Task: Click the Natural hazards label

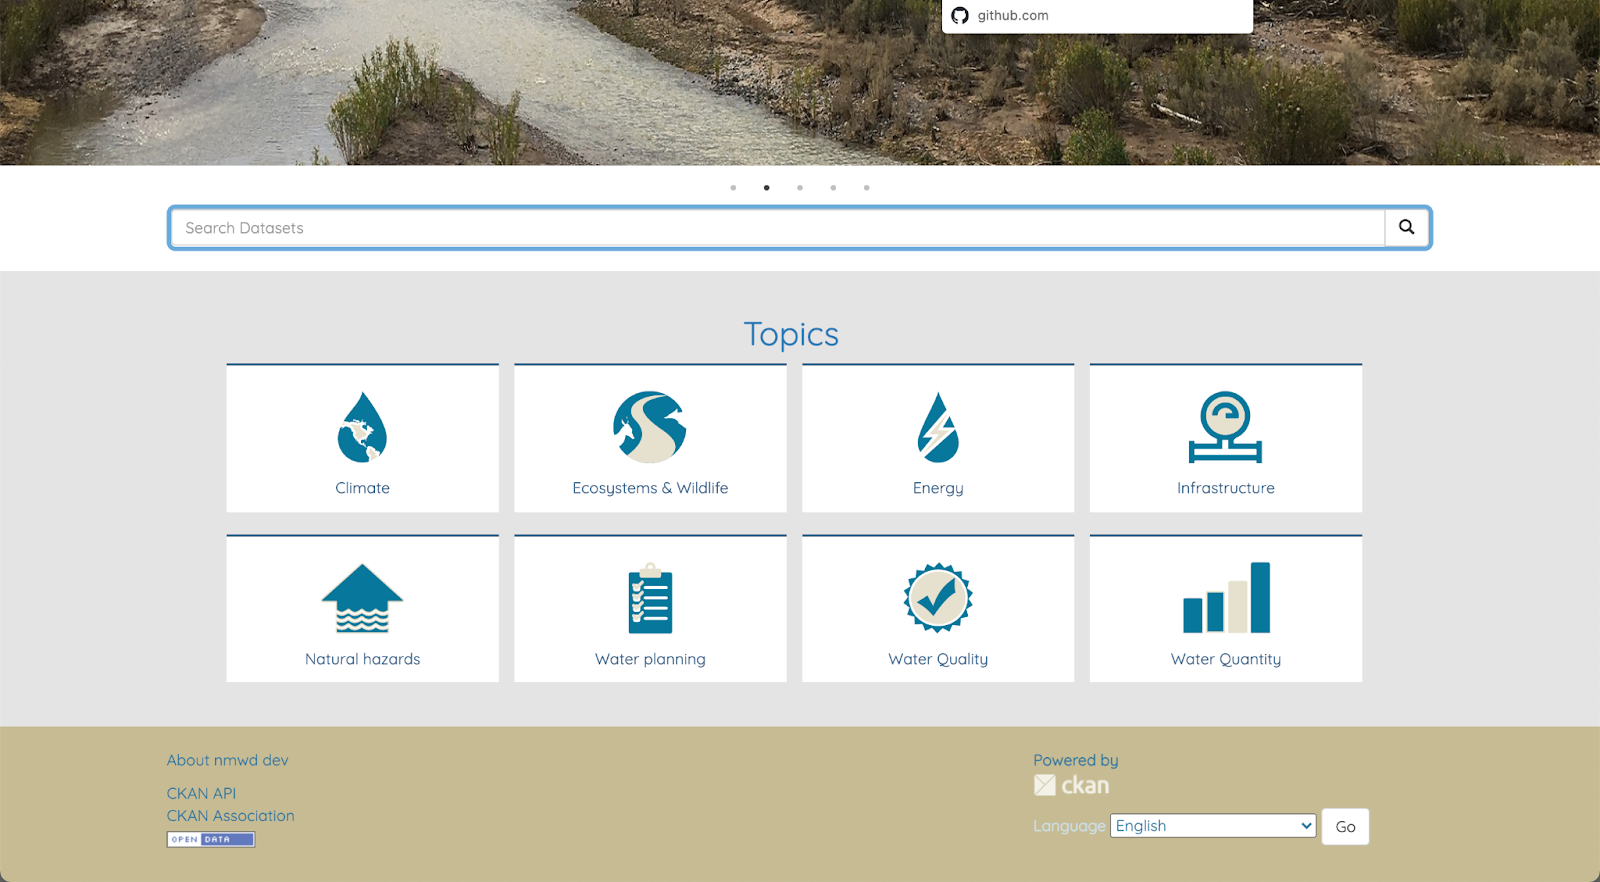Action: [362, 659]
